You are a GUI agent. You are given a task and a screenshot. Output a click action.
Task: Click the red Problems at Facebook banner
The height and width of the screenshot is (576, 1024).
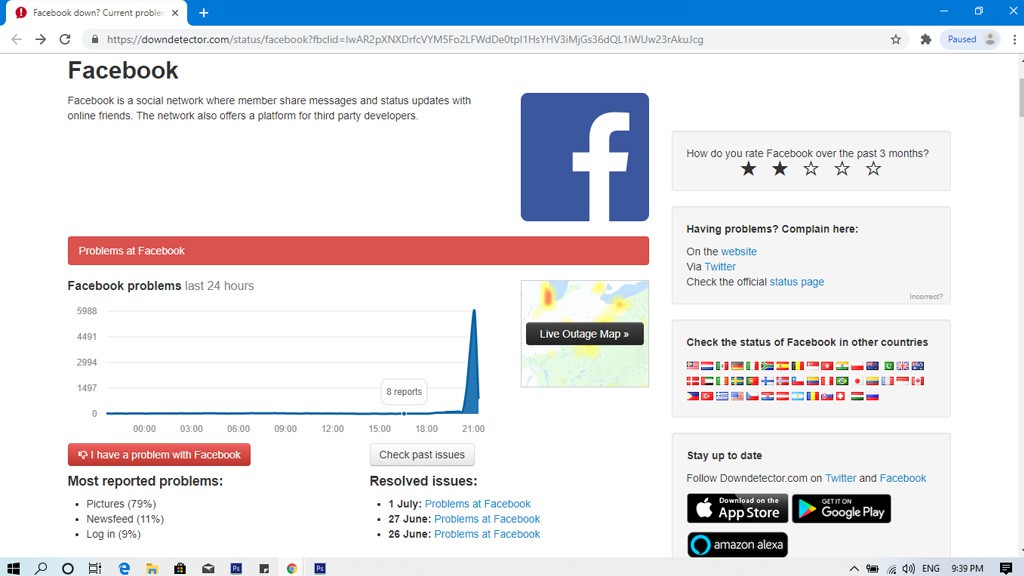coord(358,251)
